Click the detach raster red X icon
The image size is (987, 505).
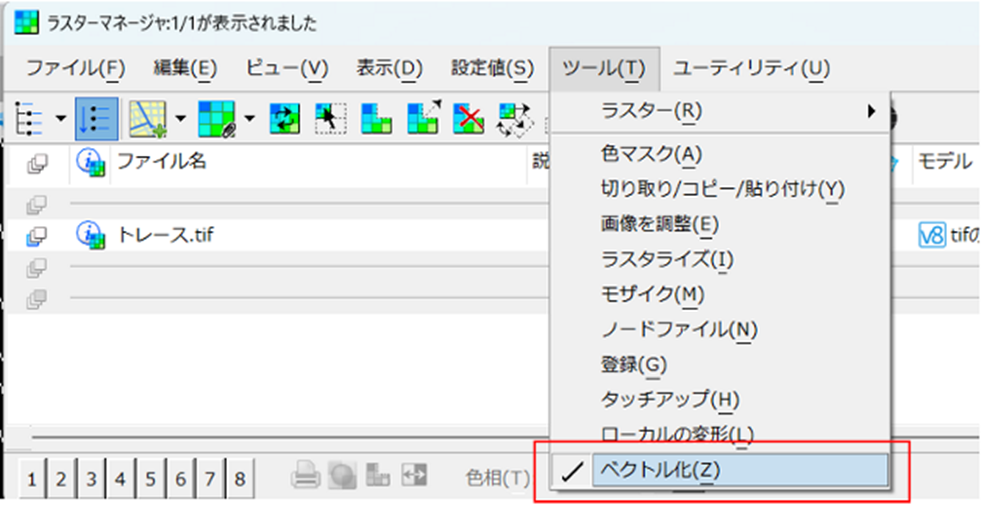pyautogui.click(x=468, y=118)
